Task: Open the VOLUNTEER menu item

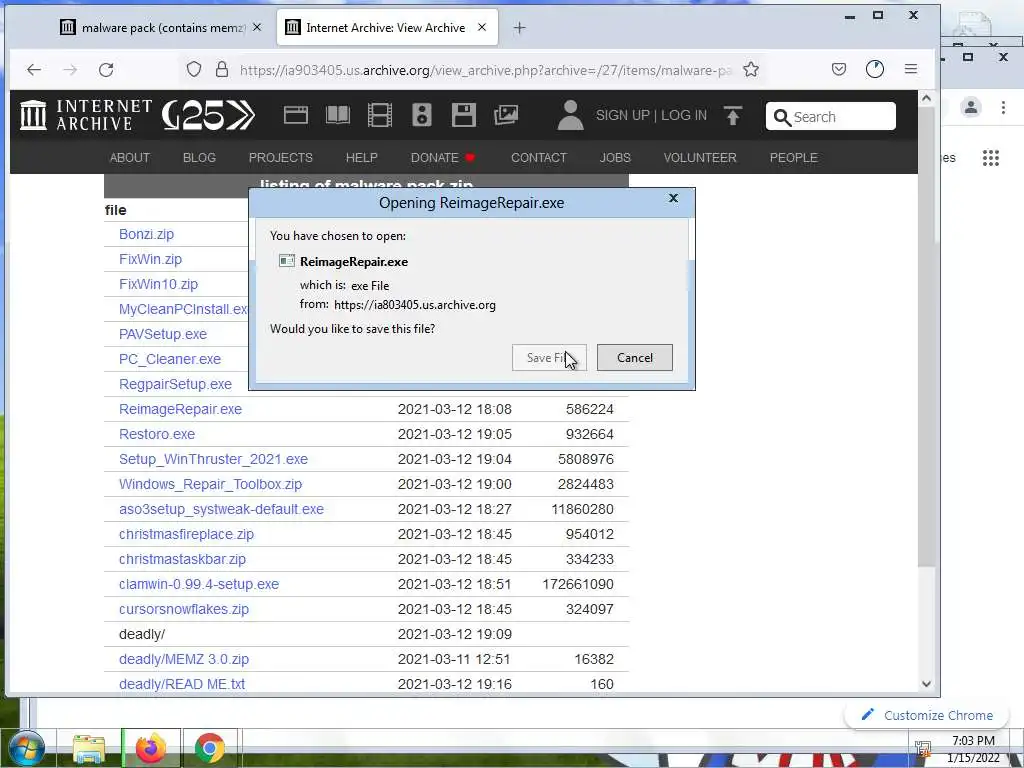Action: pyautogui.click(x=699, y=157)
